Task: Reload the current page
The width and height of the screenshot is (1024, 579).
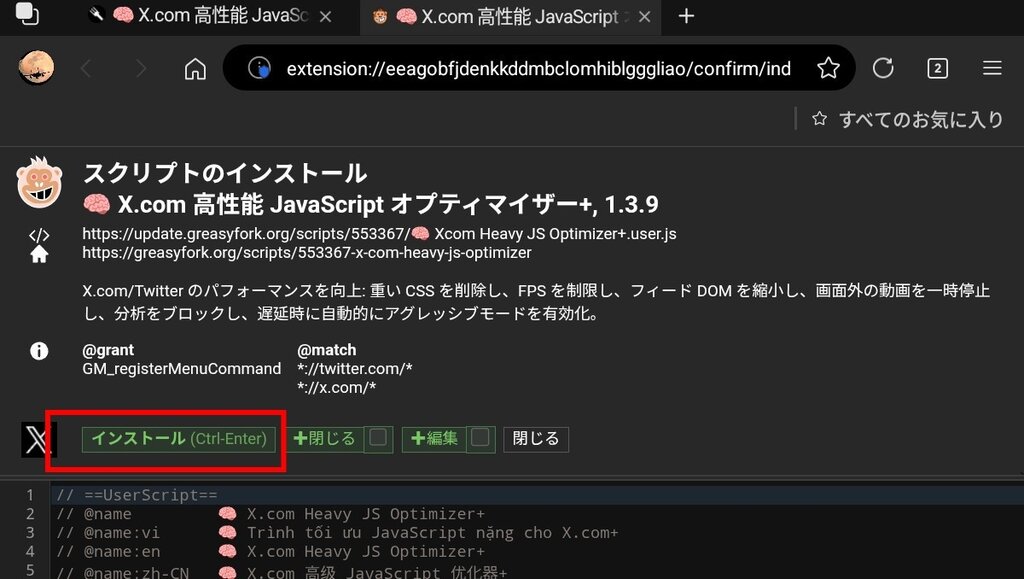Action: click(x=883, y=68)
